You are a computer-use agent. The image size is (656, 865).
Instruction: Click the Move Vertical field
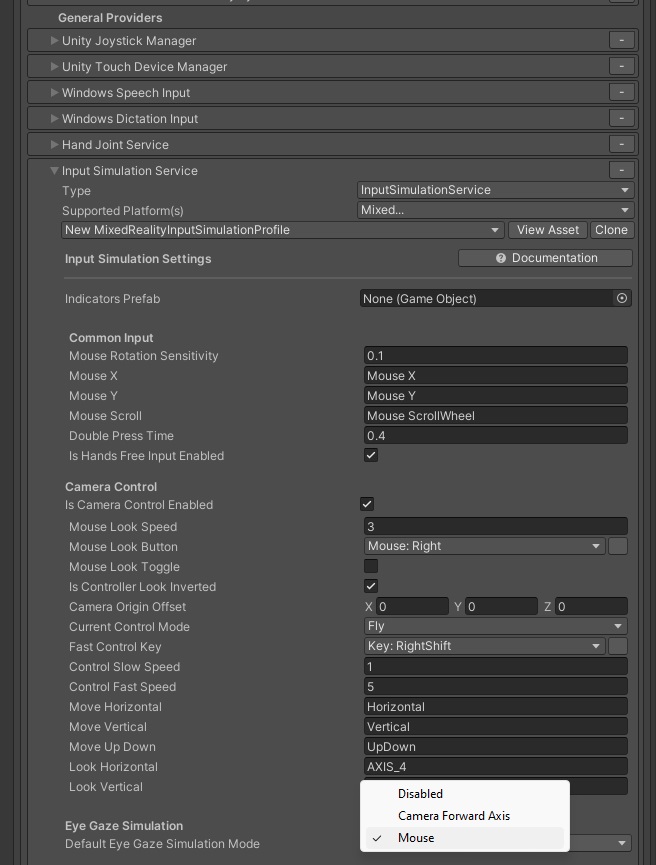(495, 726)
